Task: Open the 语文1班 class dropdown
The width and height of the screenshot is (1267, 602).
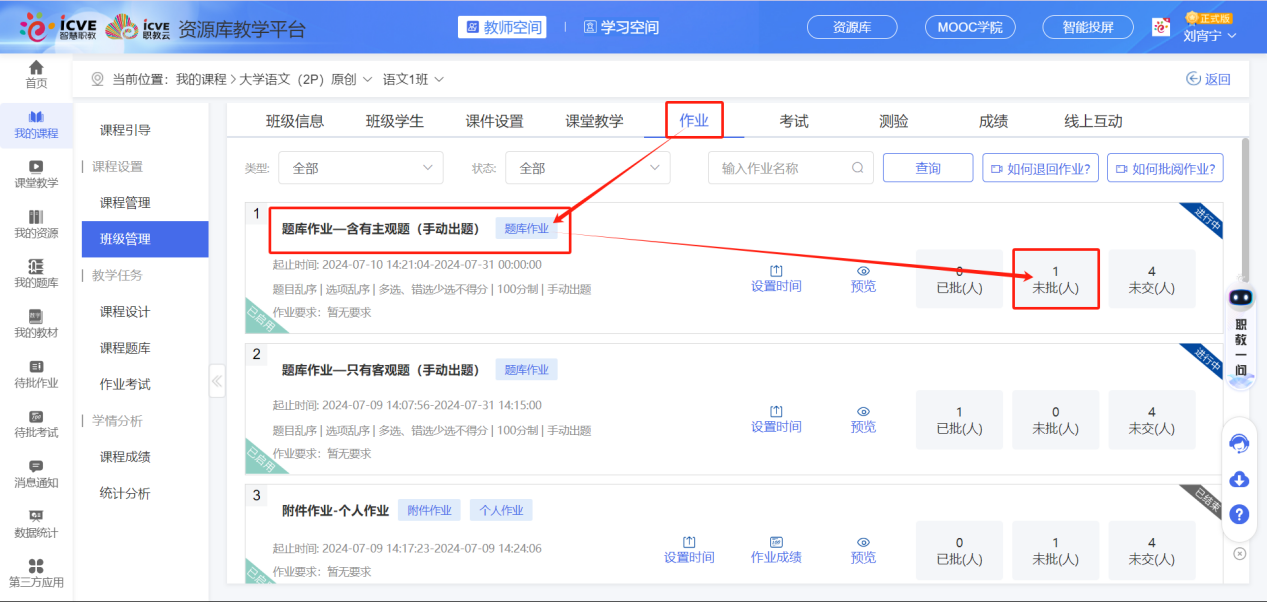Action: (414, 79)
